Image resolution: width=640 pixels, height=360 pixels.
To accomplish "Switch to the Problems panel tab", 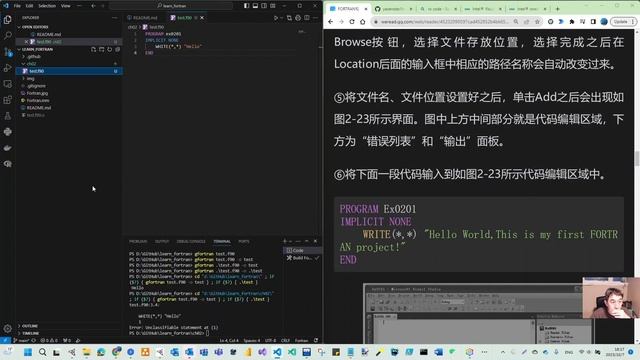I will [x=138, y=242].
